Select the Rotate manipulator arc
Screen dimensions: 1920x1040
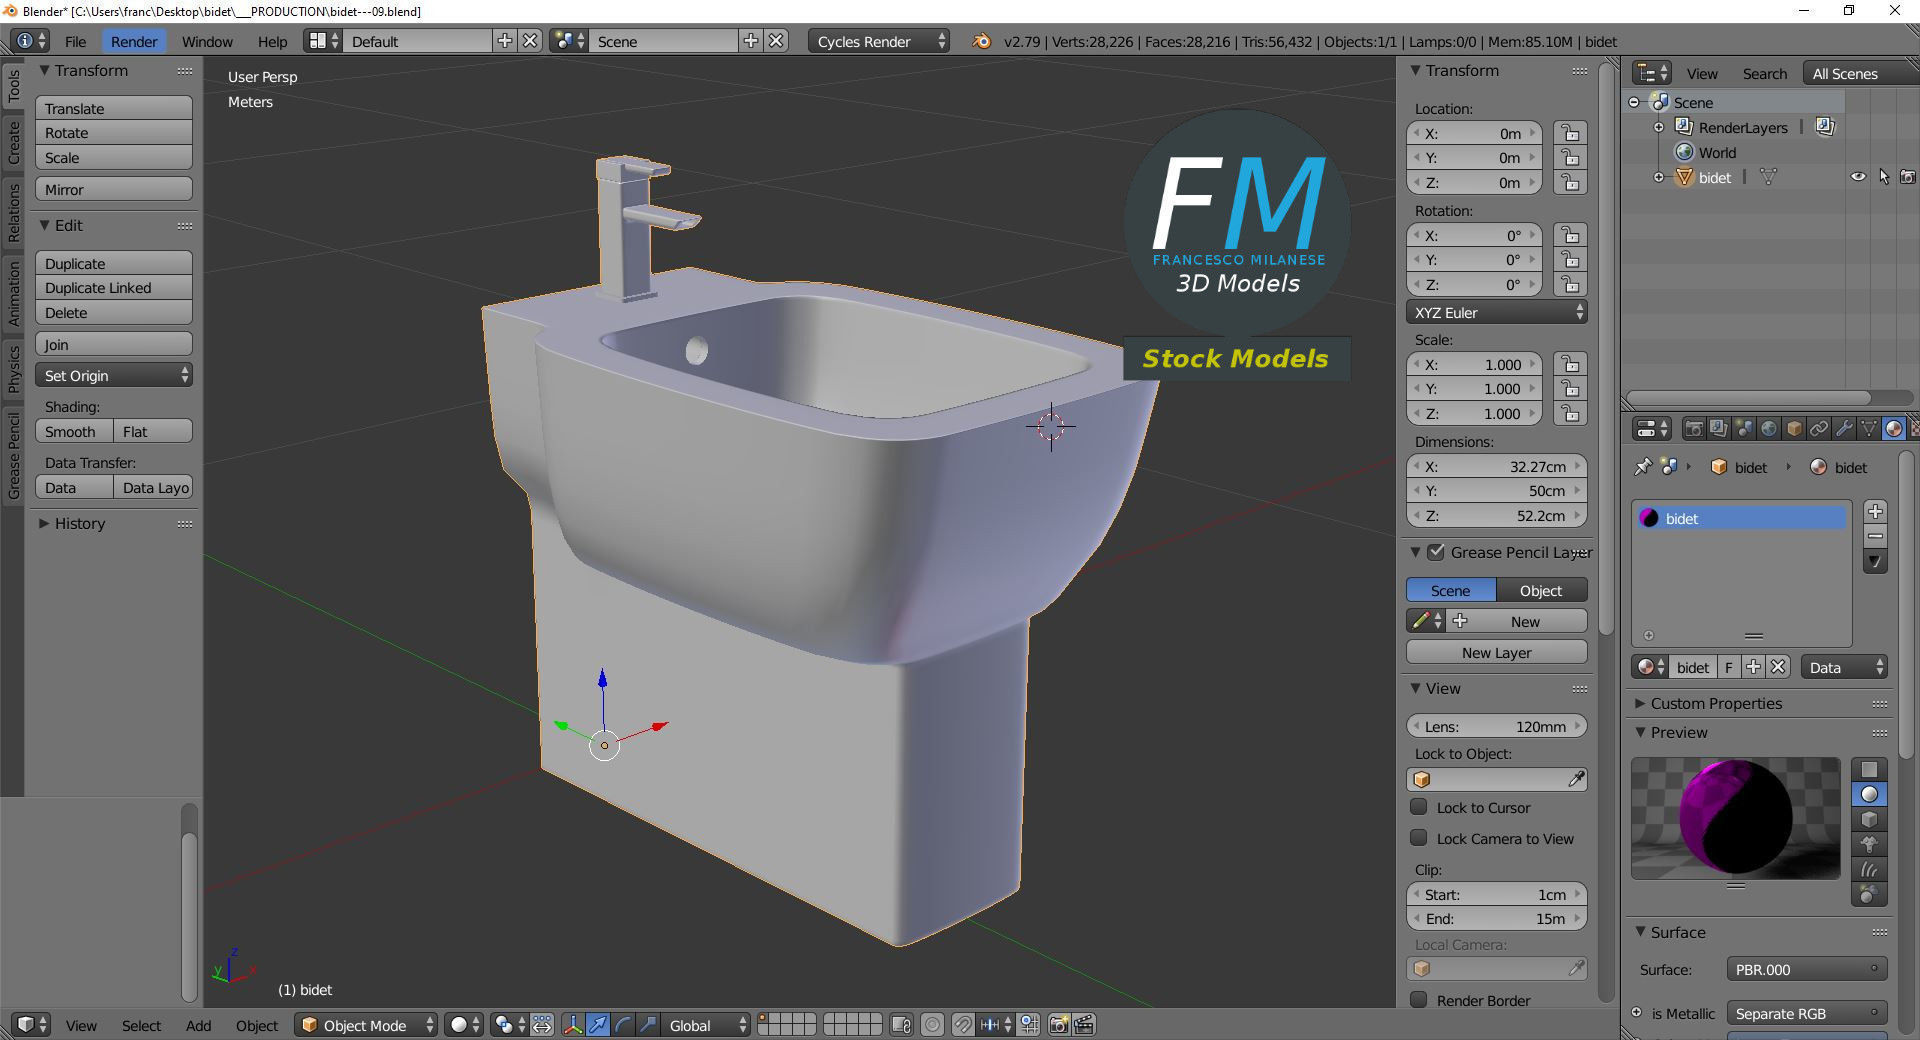coord(623,1025)
